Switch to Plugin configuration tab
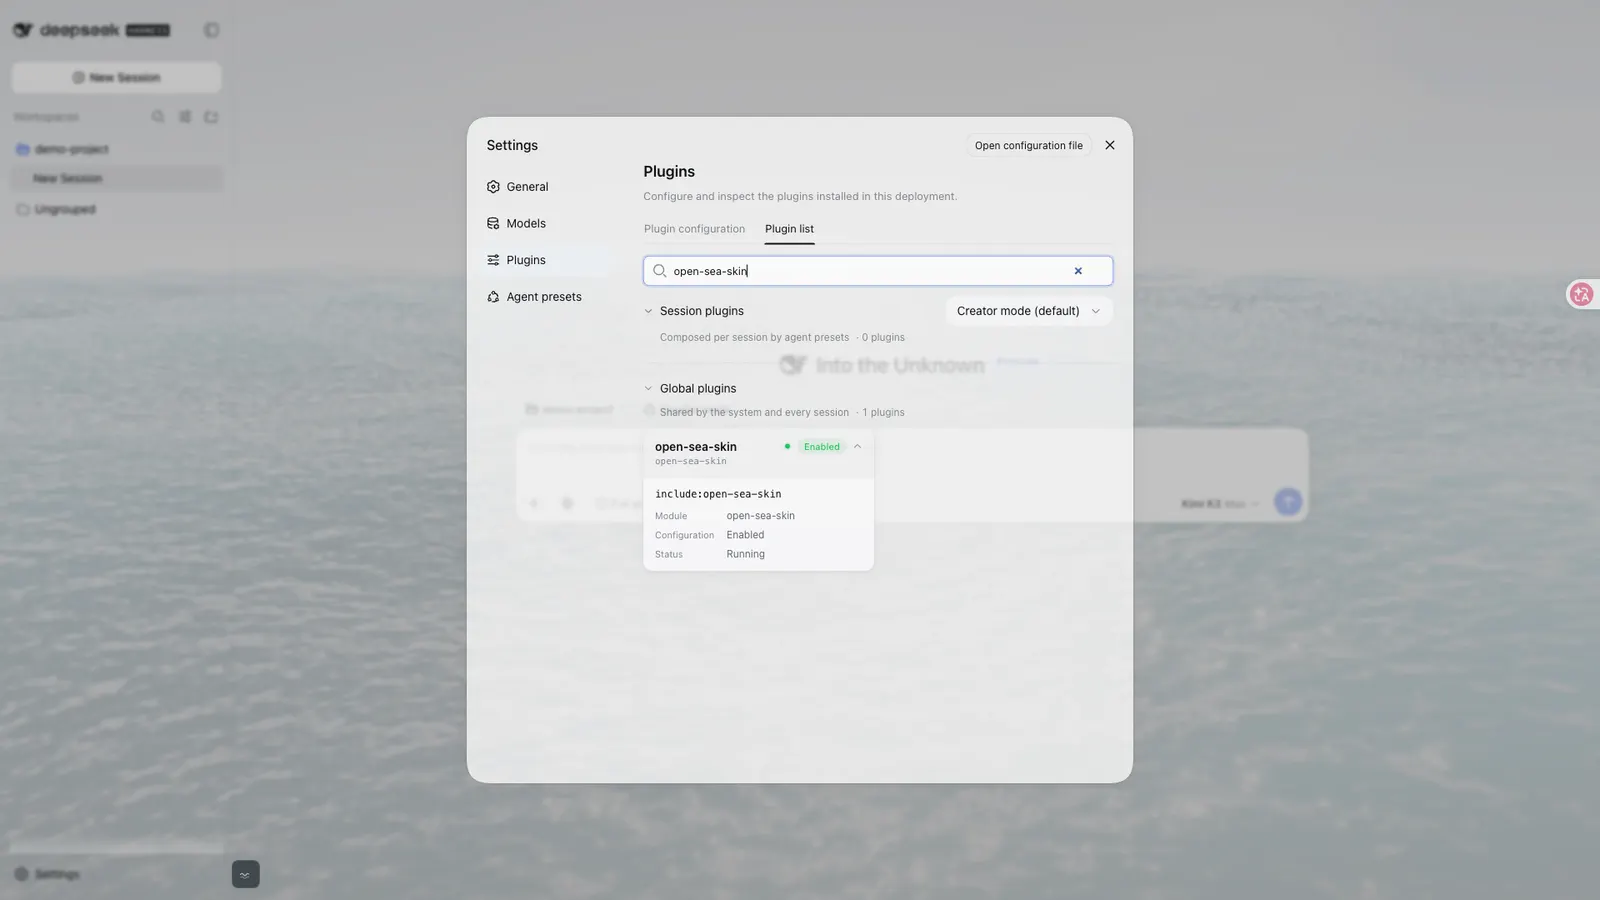 (x=694, y=229)
